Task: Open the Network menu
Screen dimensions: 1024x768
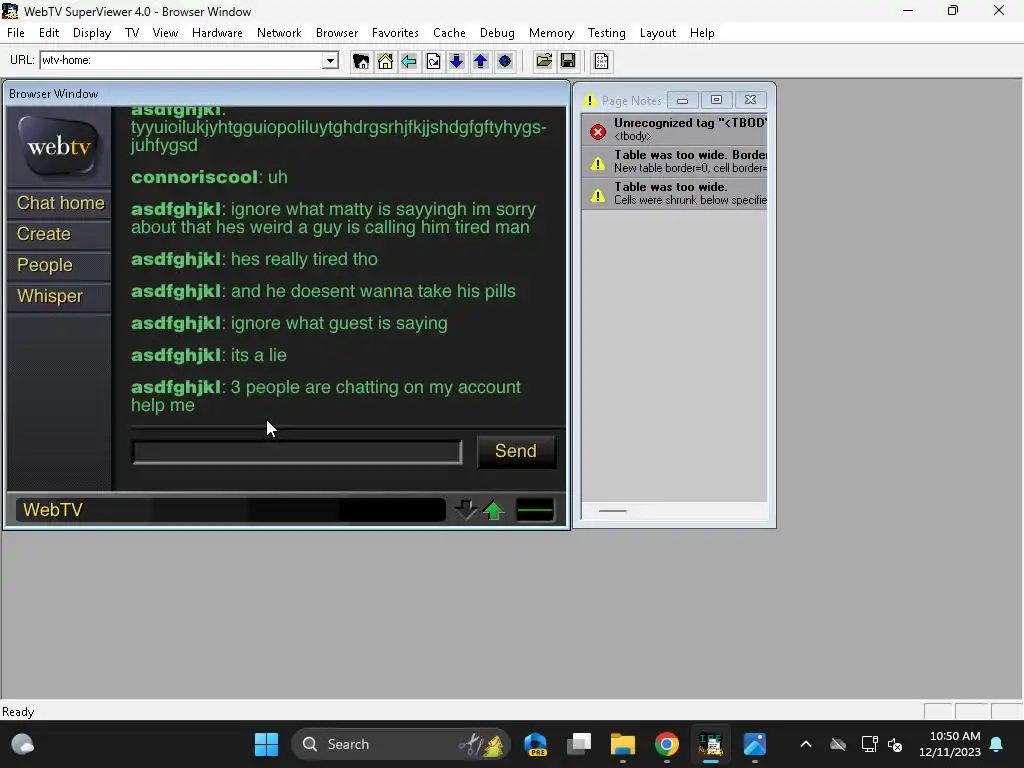Action: pos(279,33)
